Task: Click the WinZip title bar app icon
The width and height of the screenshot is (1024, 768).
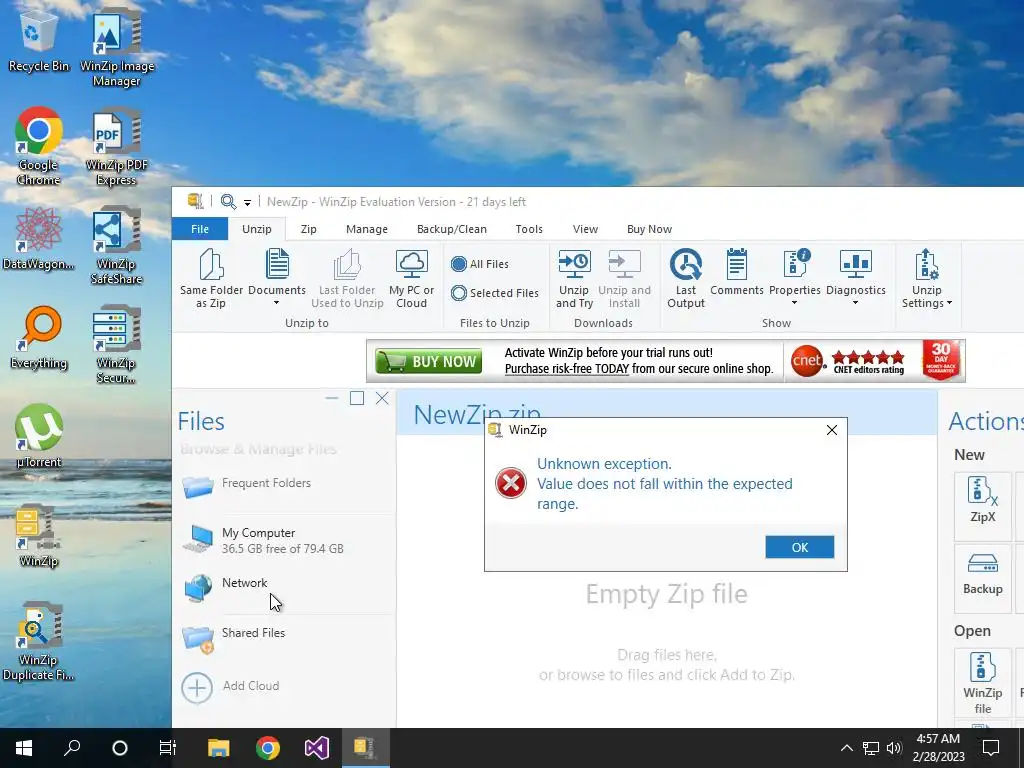Action: pyautogui.click(x=195, y=201)
